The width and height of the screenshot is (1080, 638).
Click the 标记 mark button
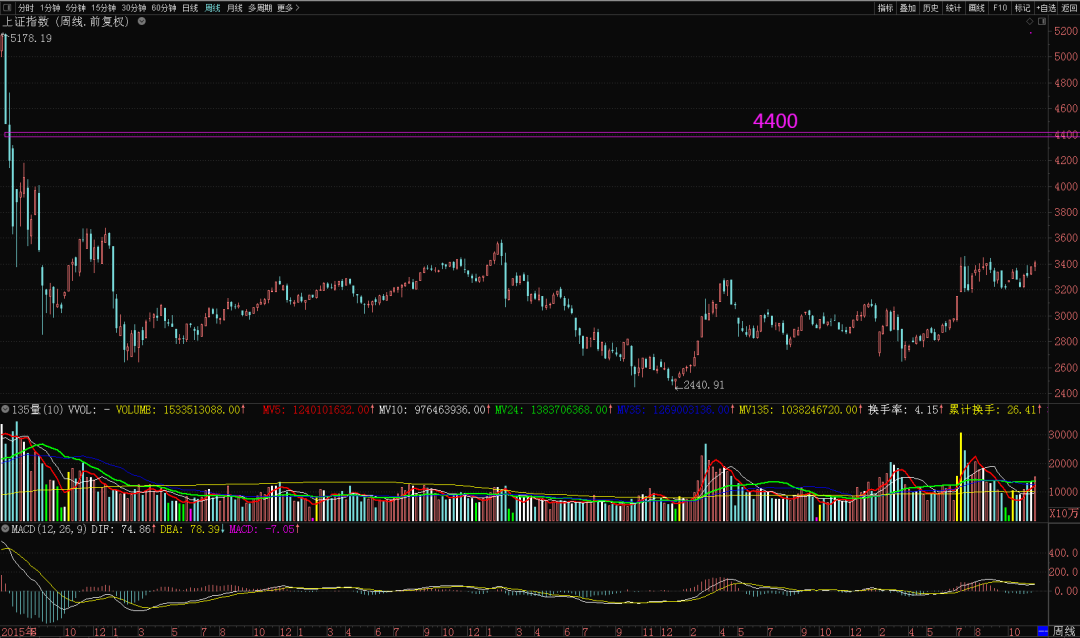(x=1022, y=8)
